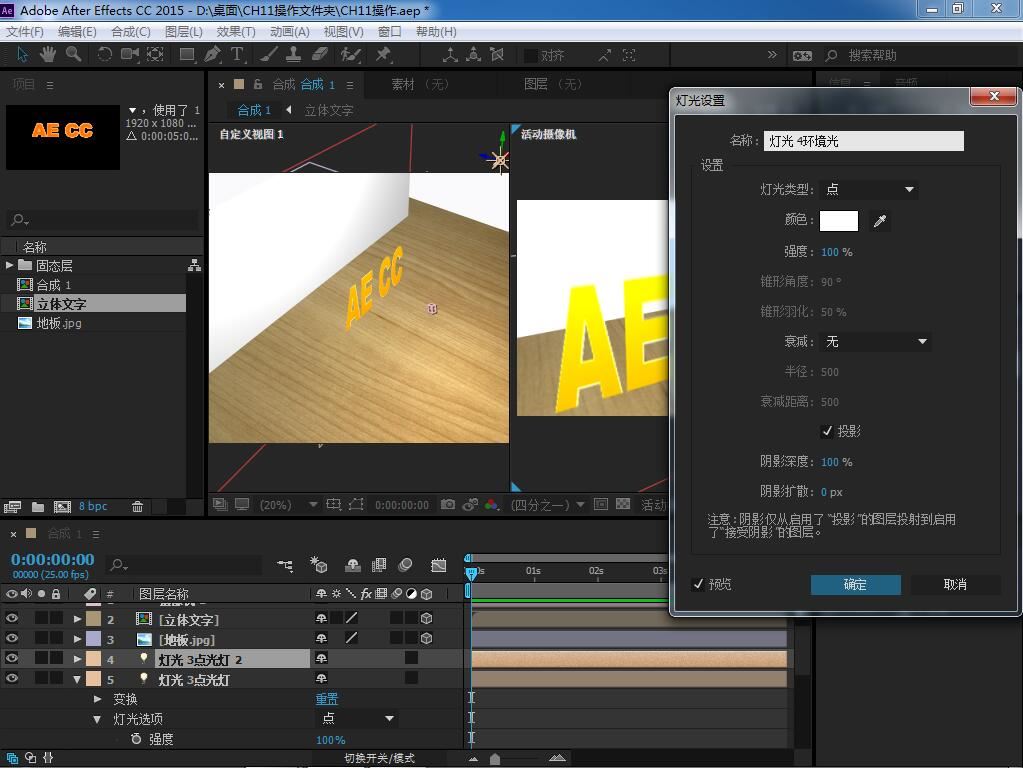
Task: Click the View Axis mode icon
Action: (x=497, y=55)
